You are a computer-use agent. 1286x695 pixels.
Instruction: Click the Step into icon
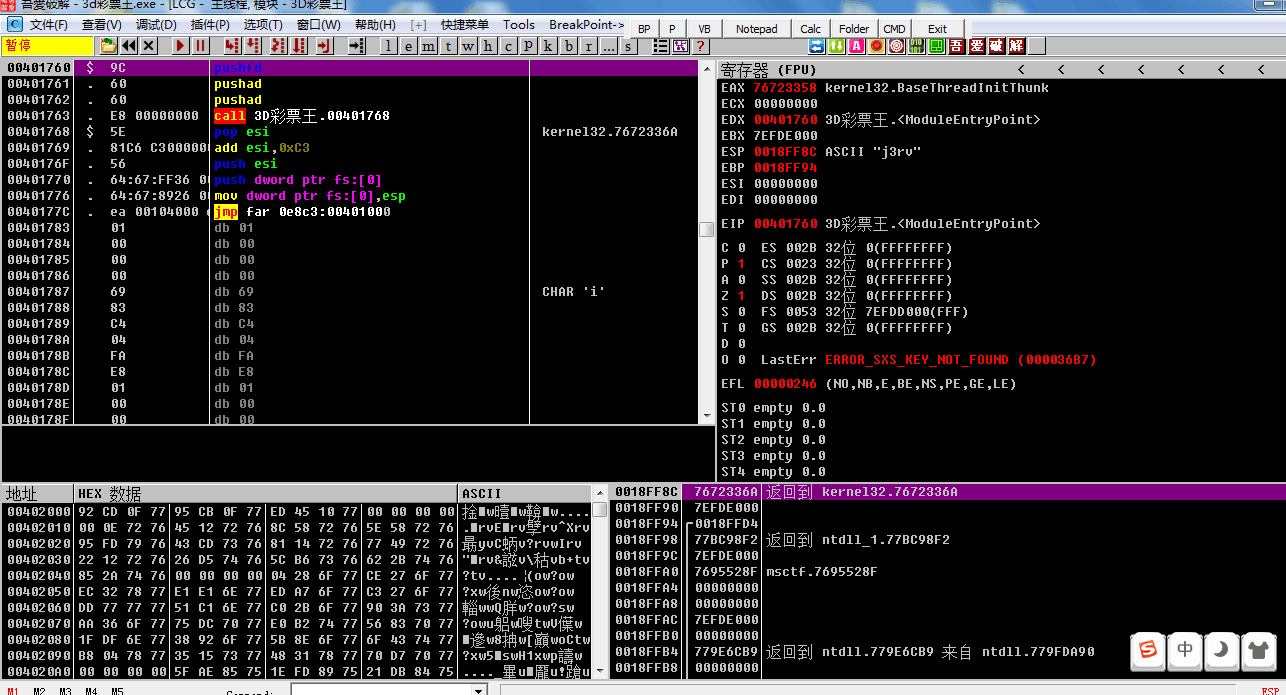coord(232,46)
